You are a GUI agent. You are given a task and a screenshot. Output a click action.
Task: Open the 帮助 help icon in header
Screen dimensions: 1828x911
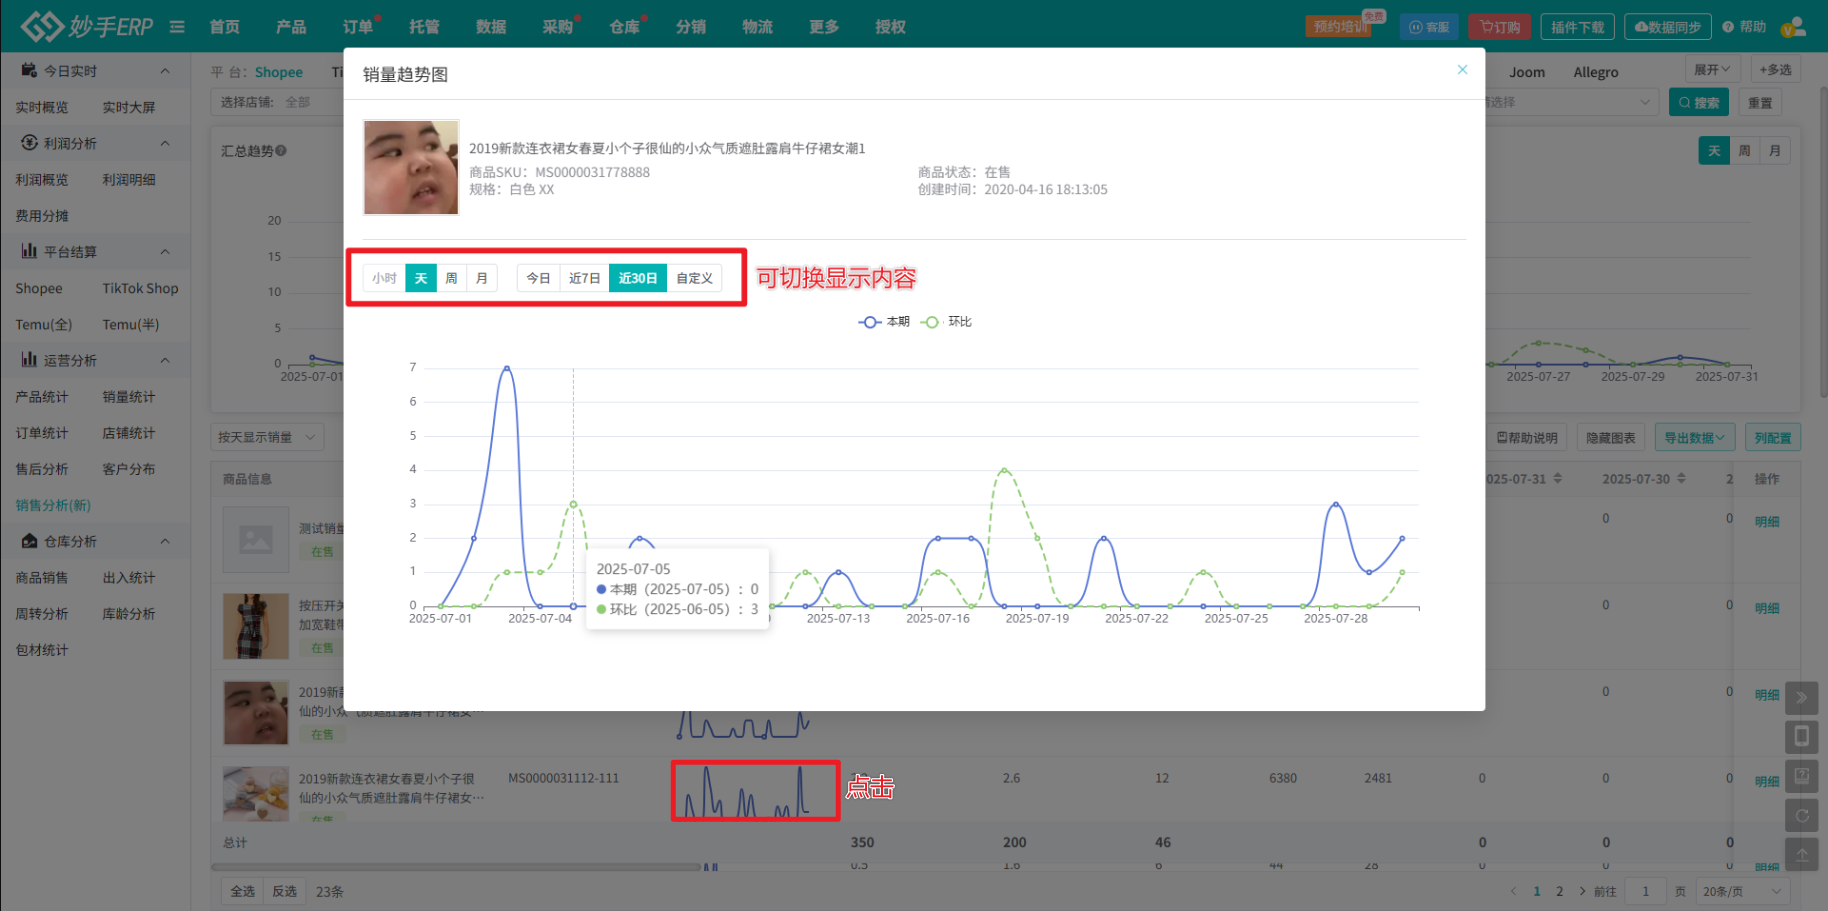tap(1744, 27)
